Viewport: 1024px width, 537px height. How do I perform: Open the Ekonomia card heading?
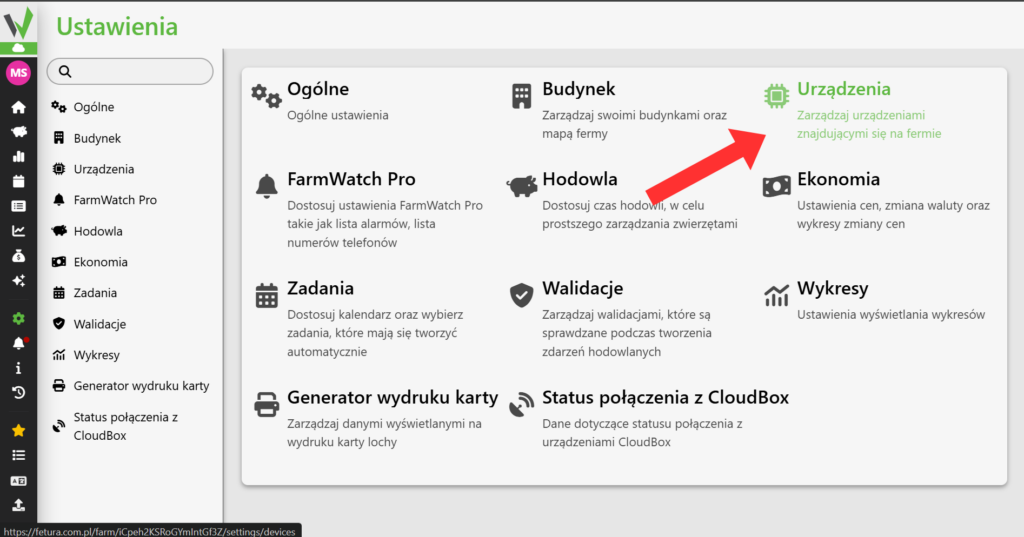click(839, 179)
